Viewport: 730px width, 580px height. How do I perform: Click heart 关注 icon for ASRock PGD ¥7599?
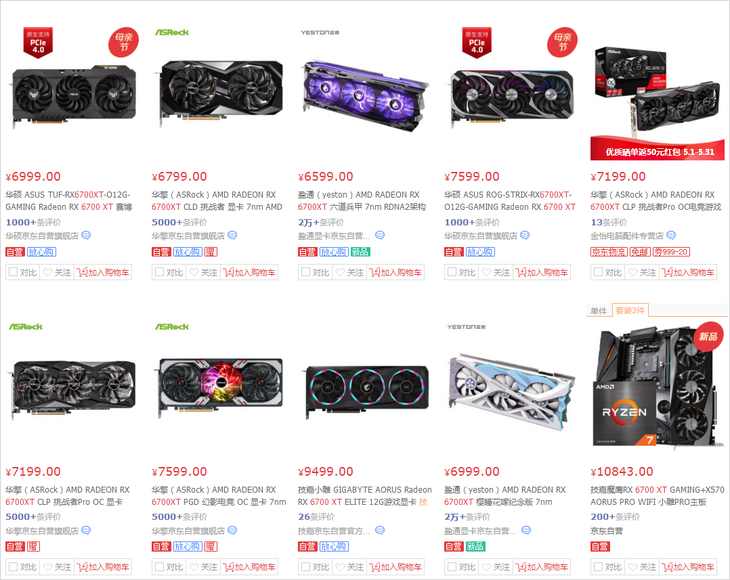(x=194, y=567)
